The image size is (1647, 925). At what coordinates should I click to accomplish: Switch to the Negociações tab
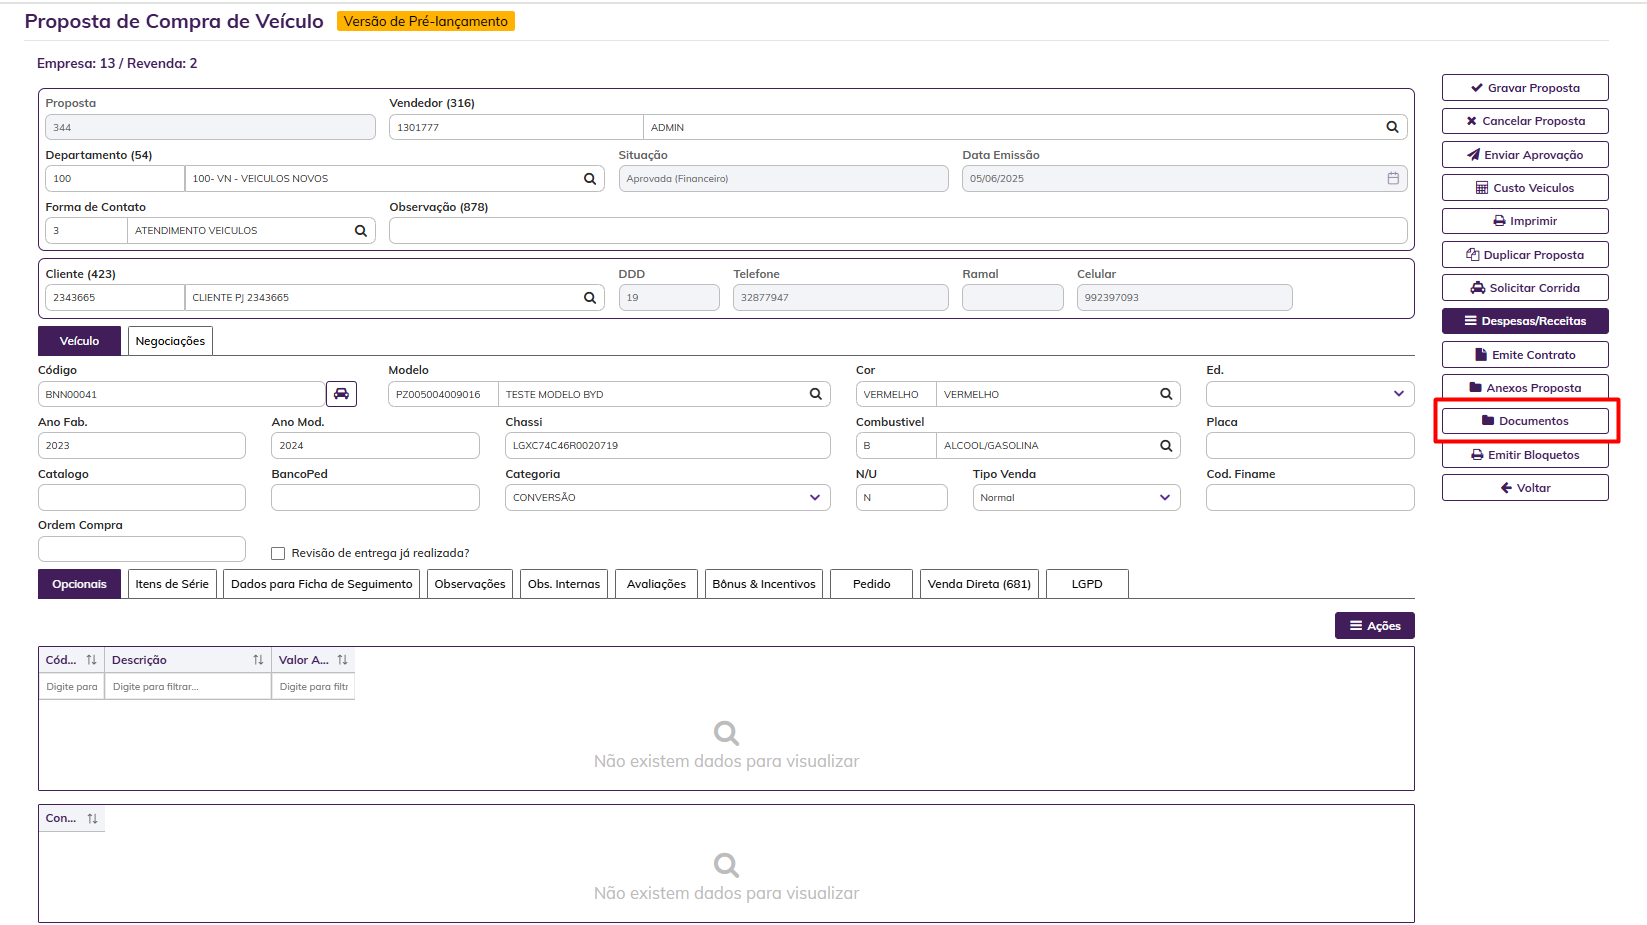pyautogui.click(x=170, y=341)
